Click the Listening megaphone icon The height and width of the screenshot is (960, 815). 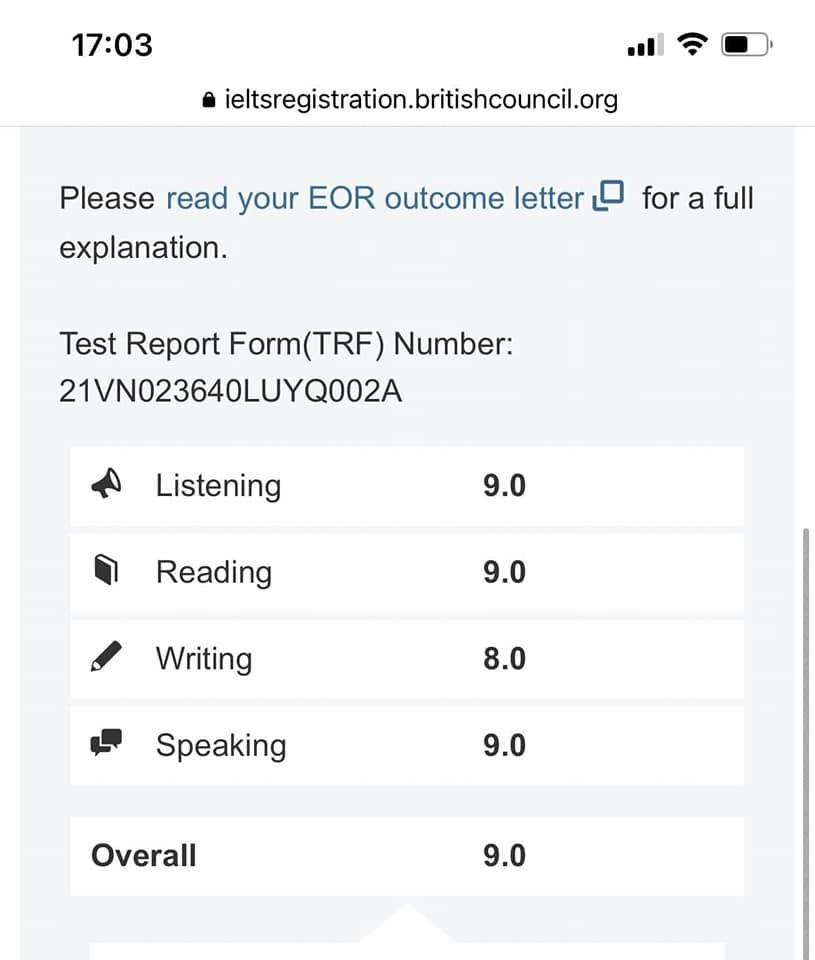click(106, 485)
